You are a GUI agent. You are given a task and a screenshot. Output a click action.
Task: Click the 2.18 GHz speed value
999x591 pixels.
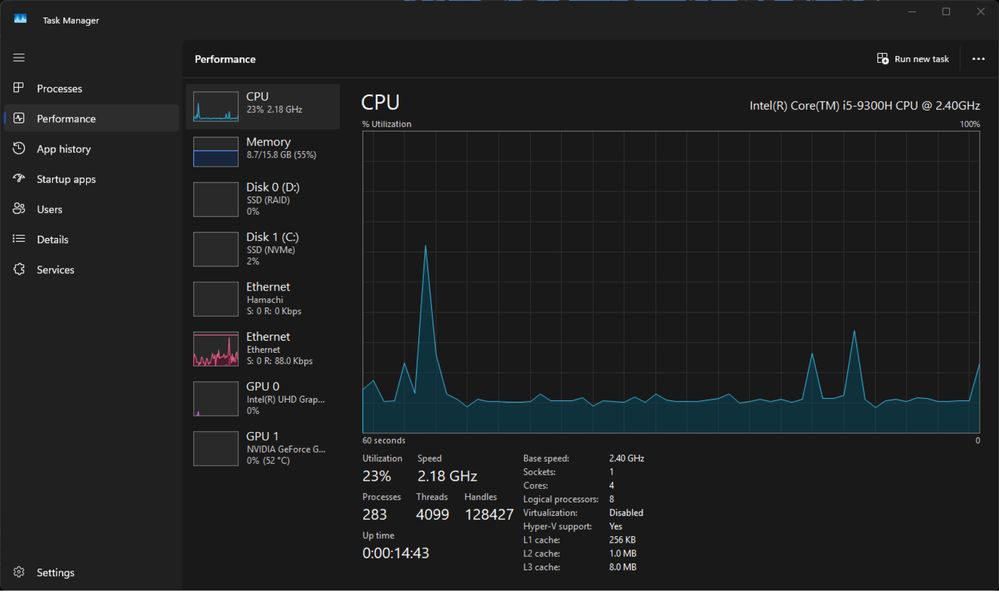pos(447,476)
